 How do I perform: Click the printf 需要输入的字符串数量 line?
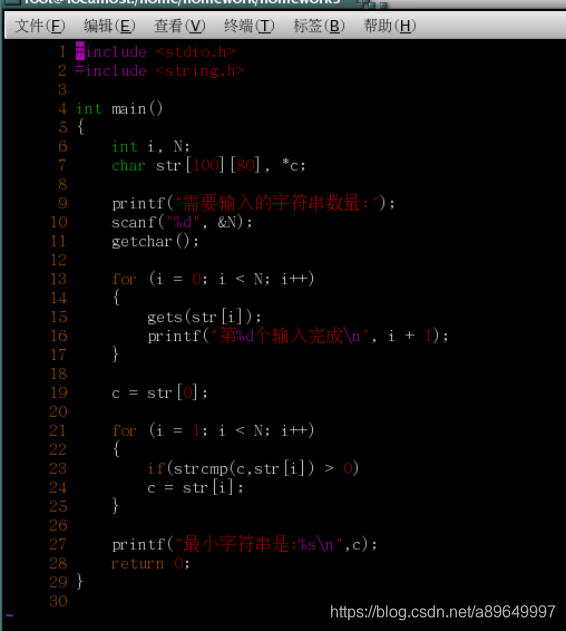click(253, 203)
